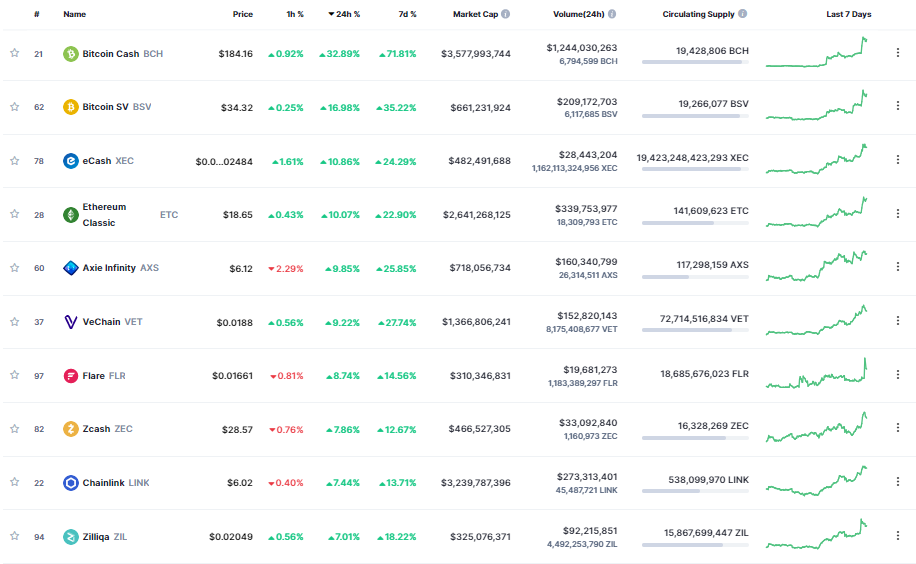Open Axie Infinity three-dot menu
Image resolution: width=916 pixels, height=564 pixels.
pos(898,267)
